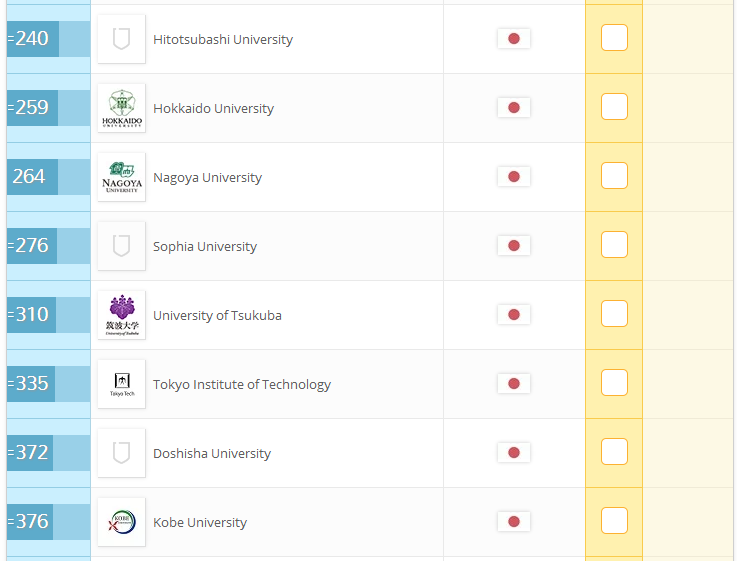Open the Hitotsubashi University link

[223, 39]
